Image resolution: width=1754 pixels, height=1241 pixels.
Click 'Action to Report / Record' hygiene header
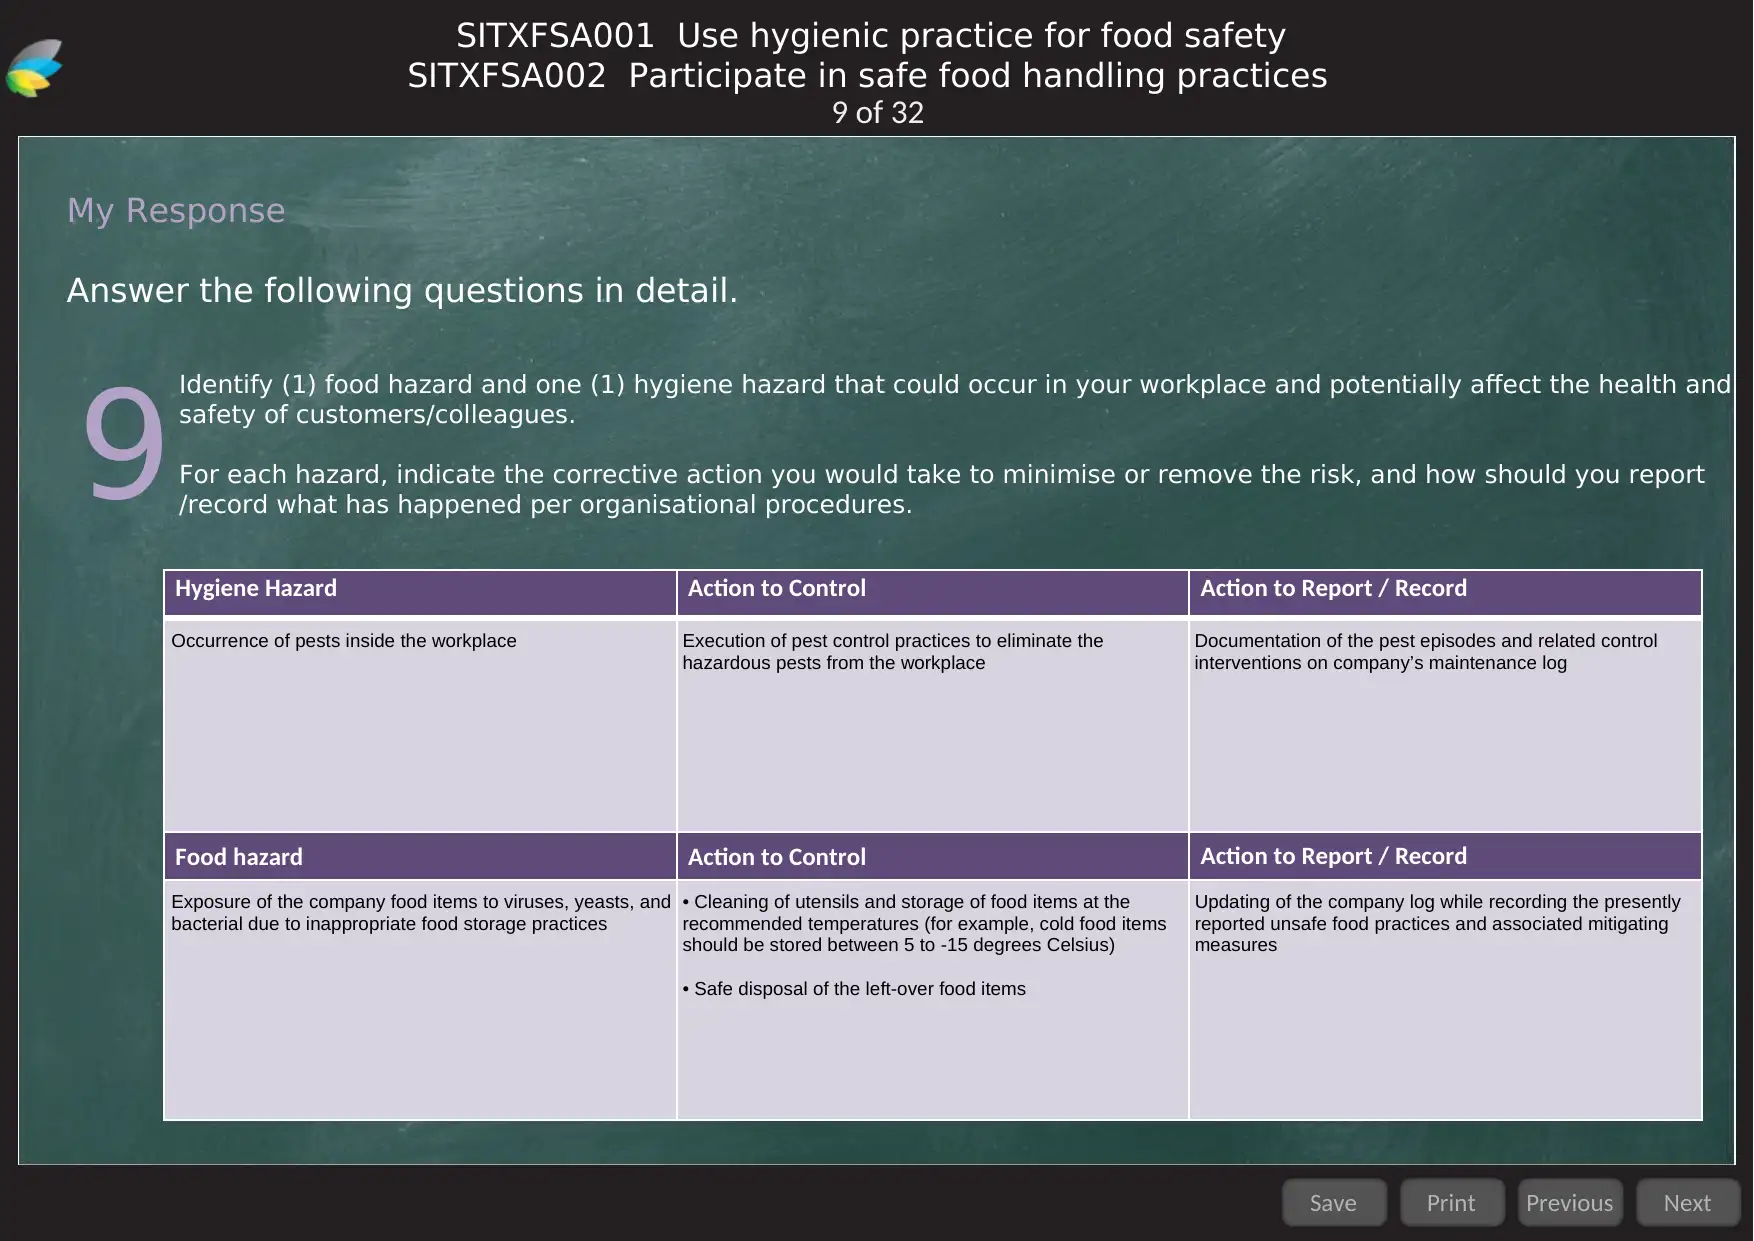(x=1445, y=592)
